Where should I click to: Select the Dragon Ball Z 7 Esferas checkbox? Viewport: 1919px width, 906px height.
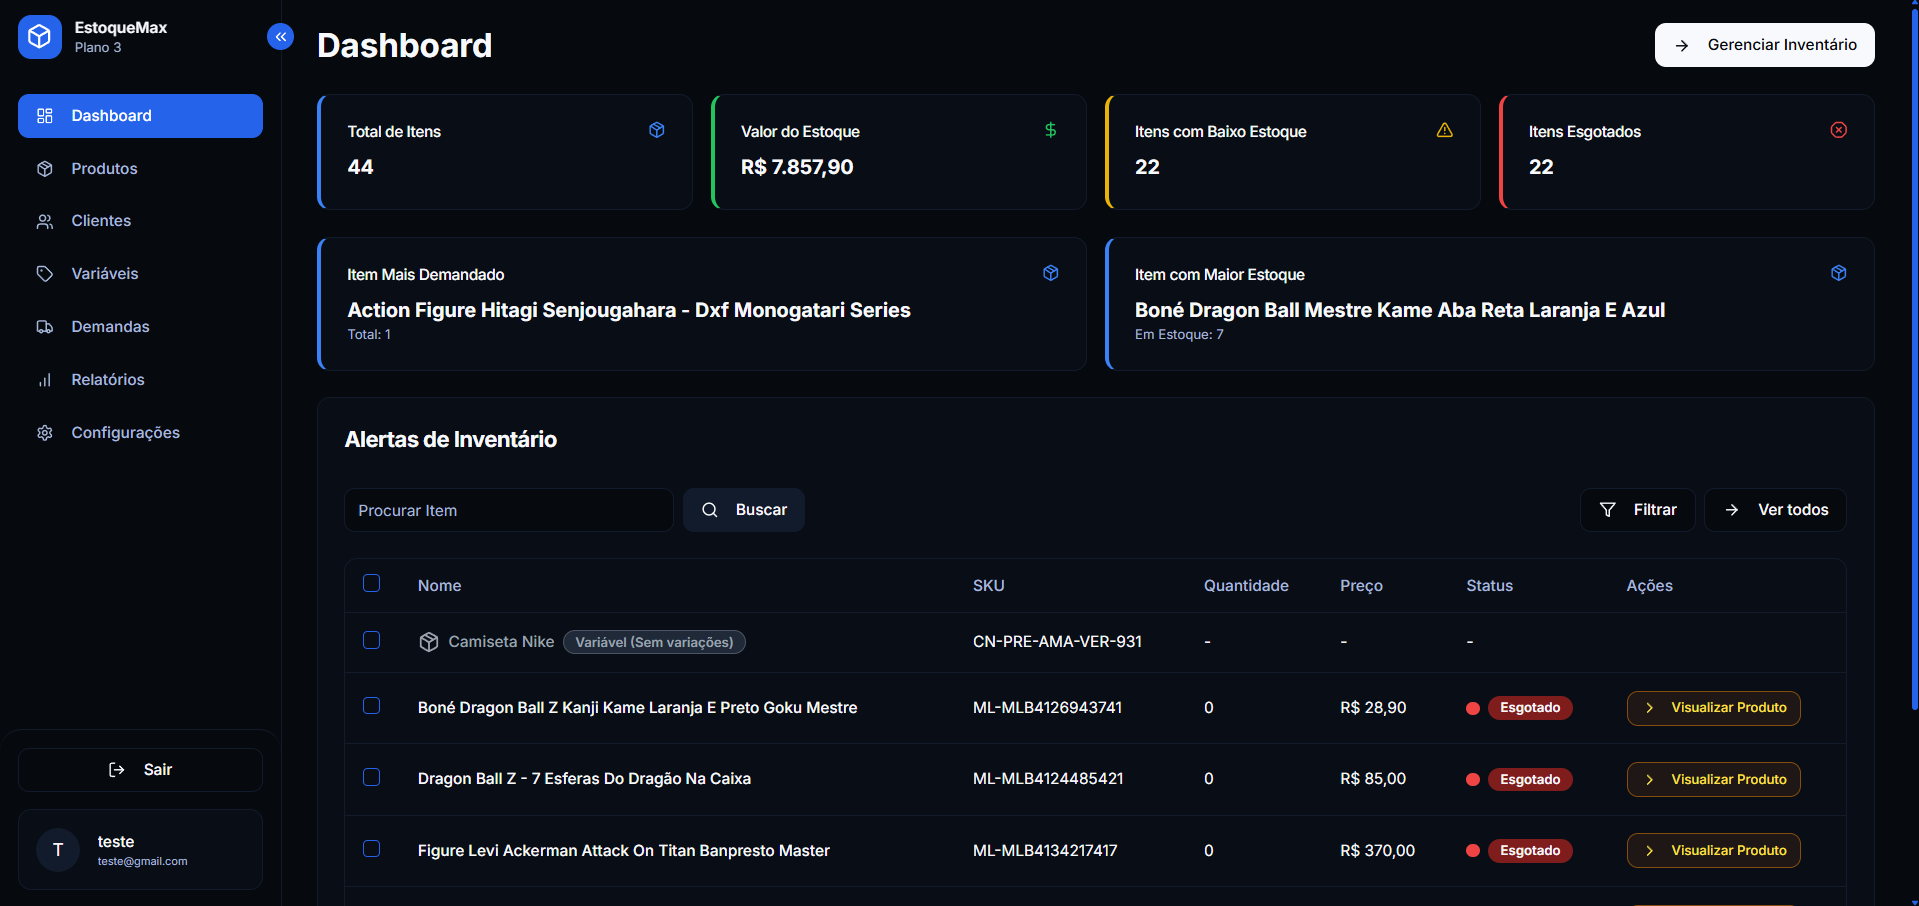(x=371, y=777)
